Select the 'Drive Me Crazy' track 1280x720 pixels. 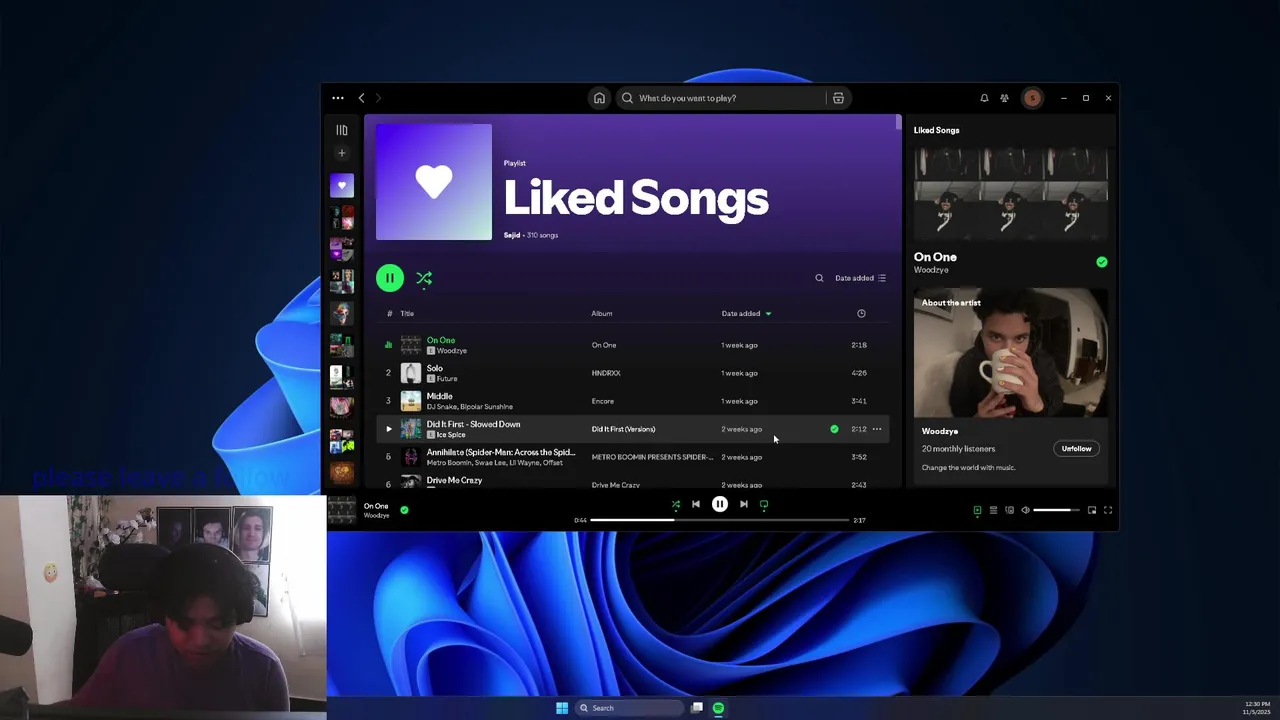455,480
